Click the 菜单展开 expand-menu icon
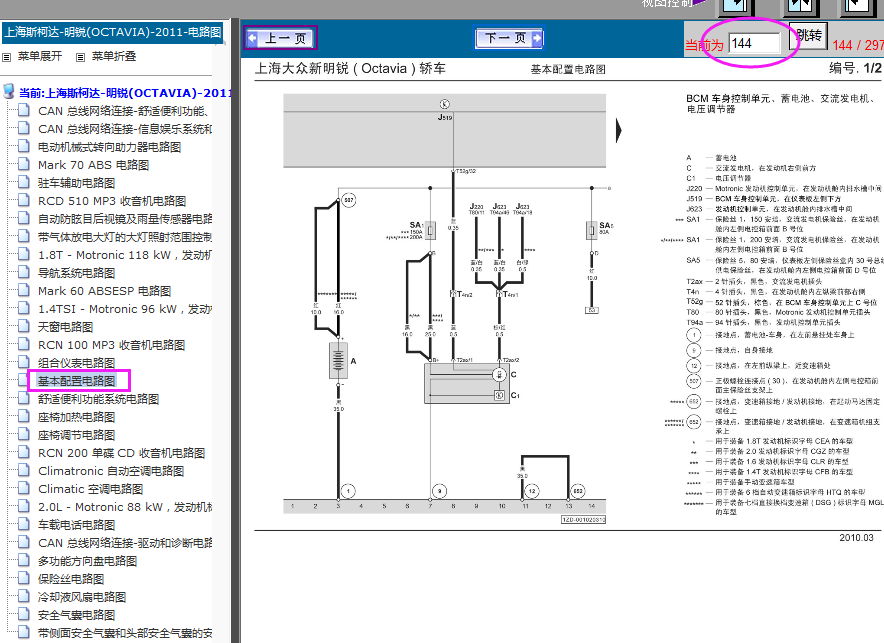 [7, 57]
